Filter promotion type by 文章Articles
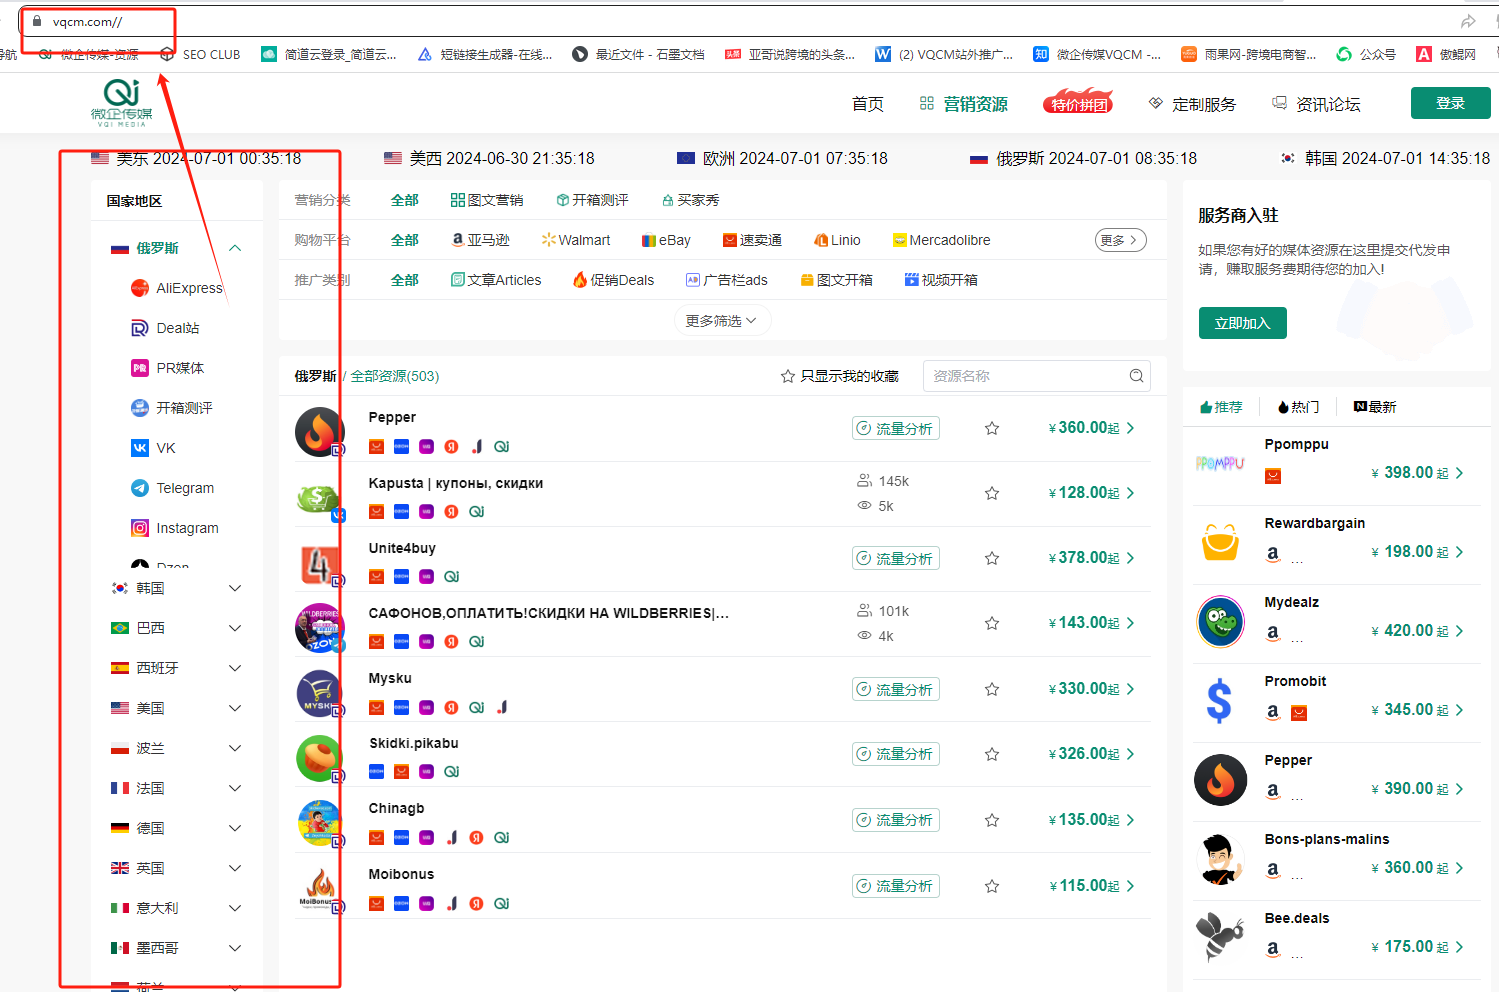This screenshot has width=1499, height=992. 496,280
